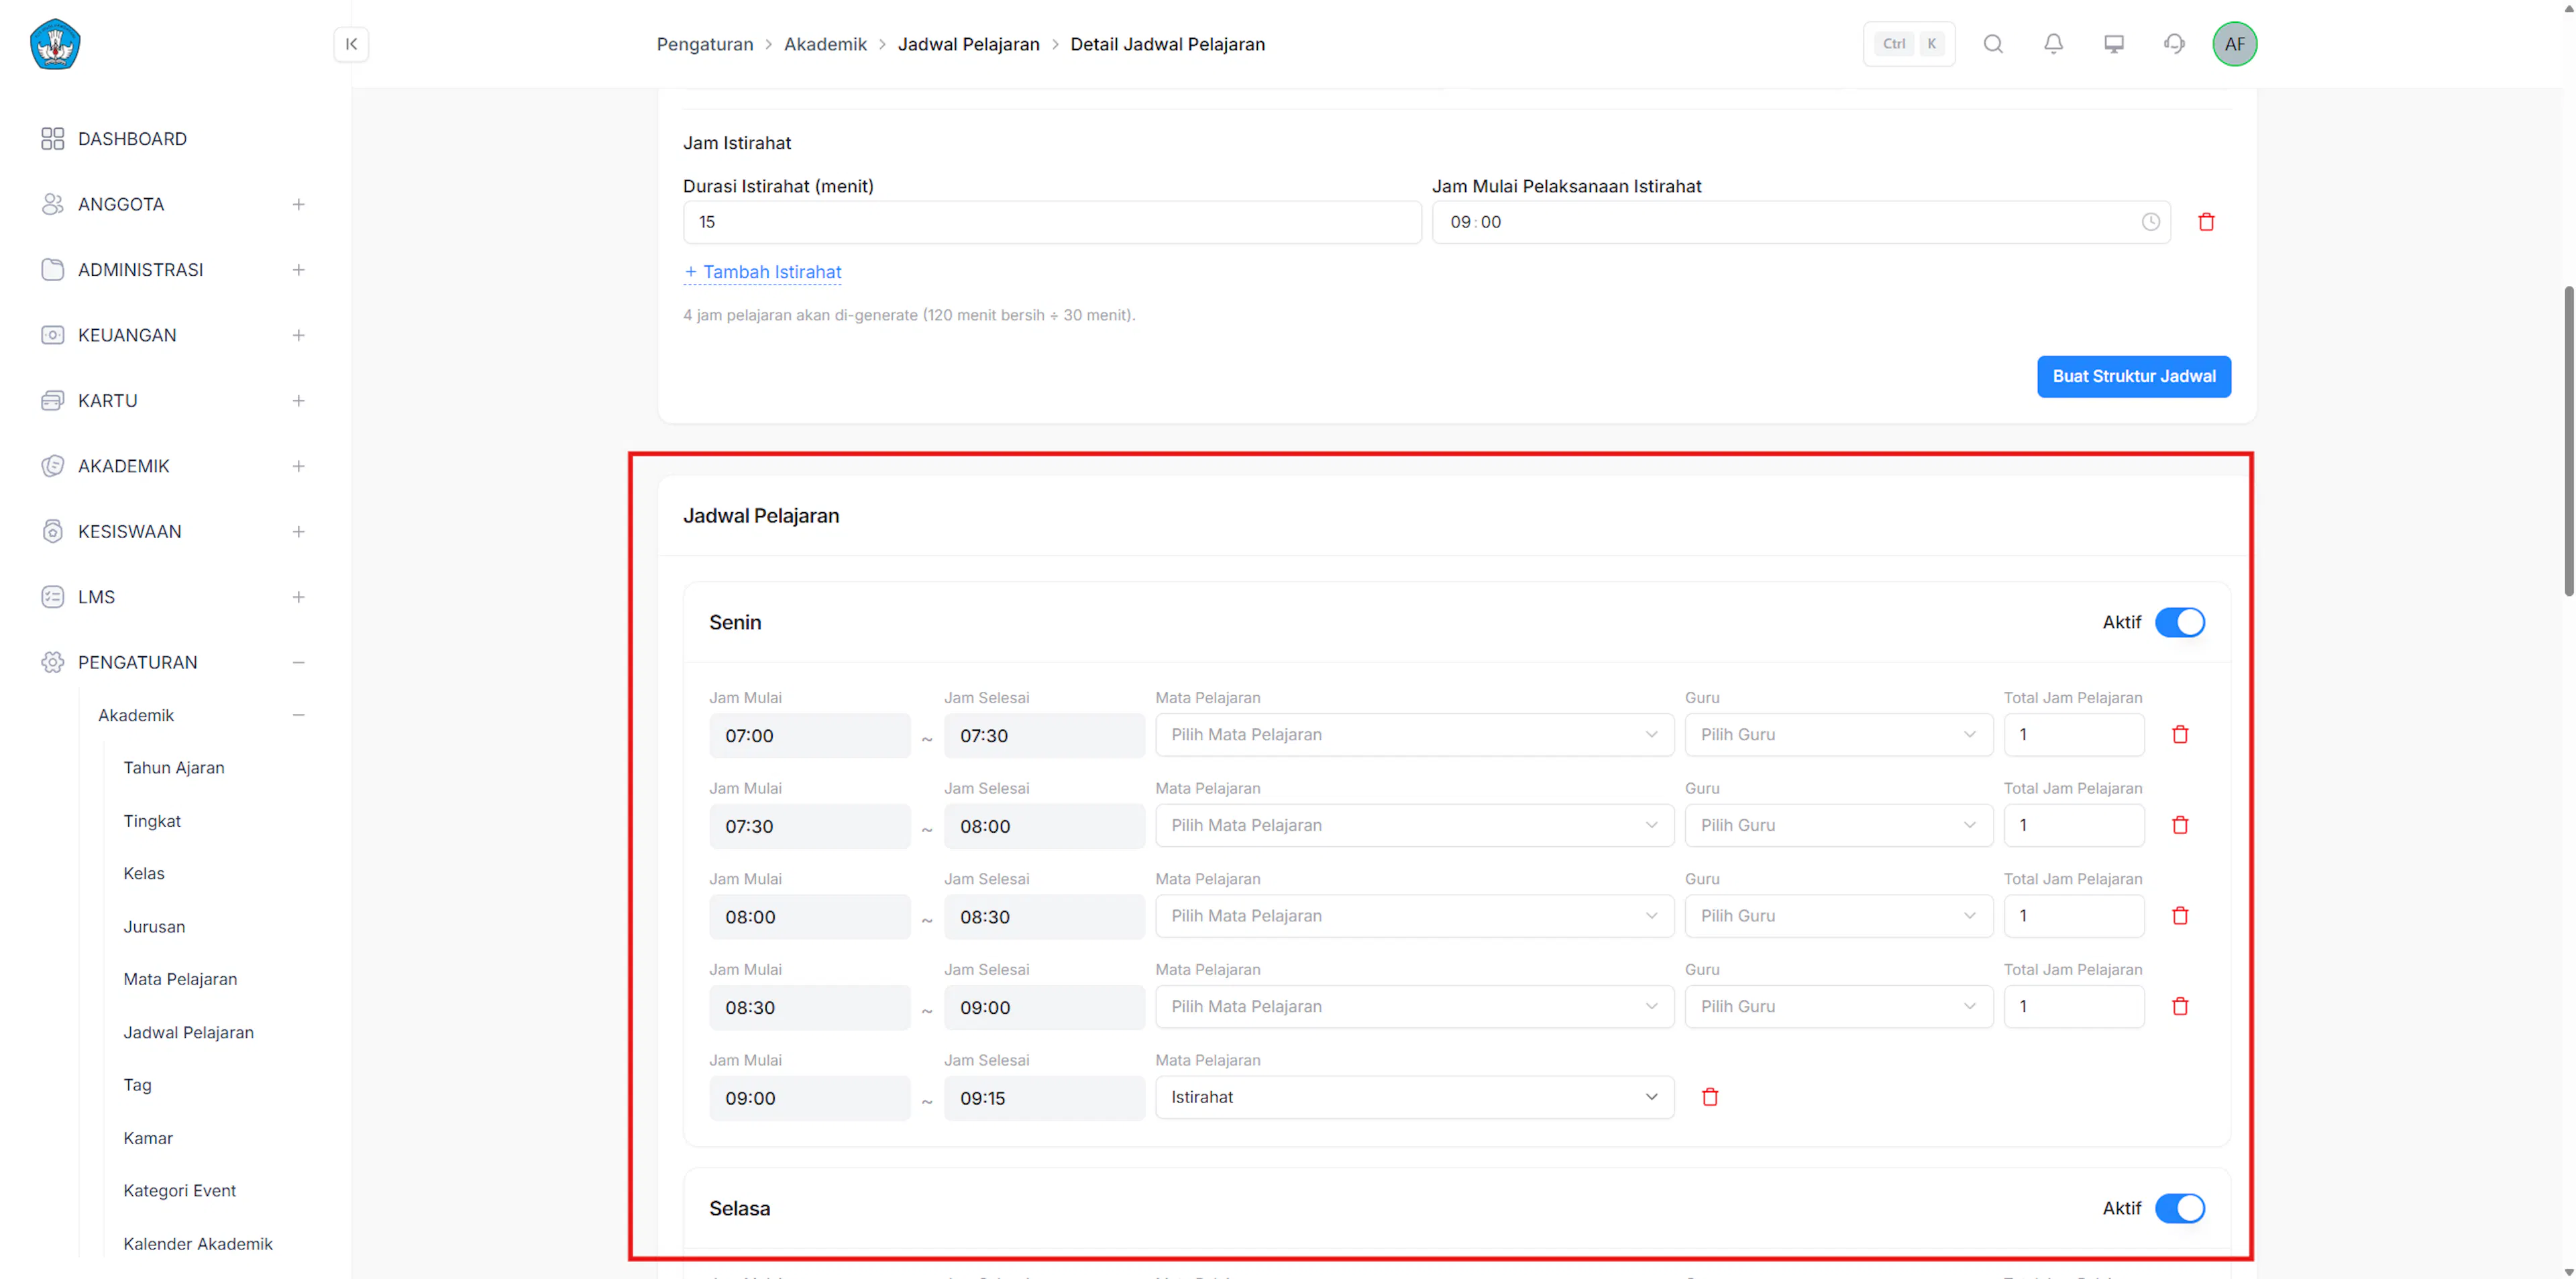Open Jurusan submenu item

154,927
